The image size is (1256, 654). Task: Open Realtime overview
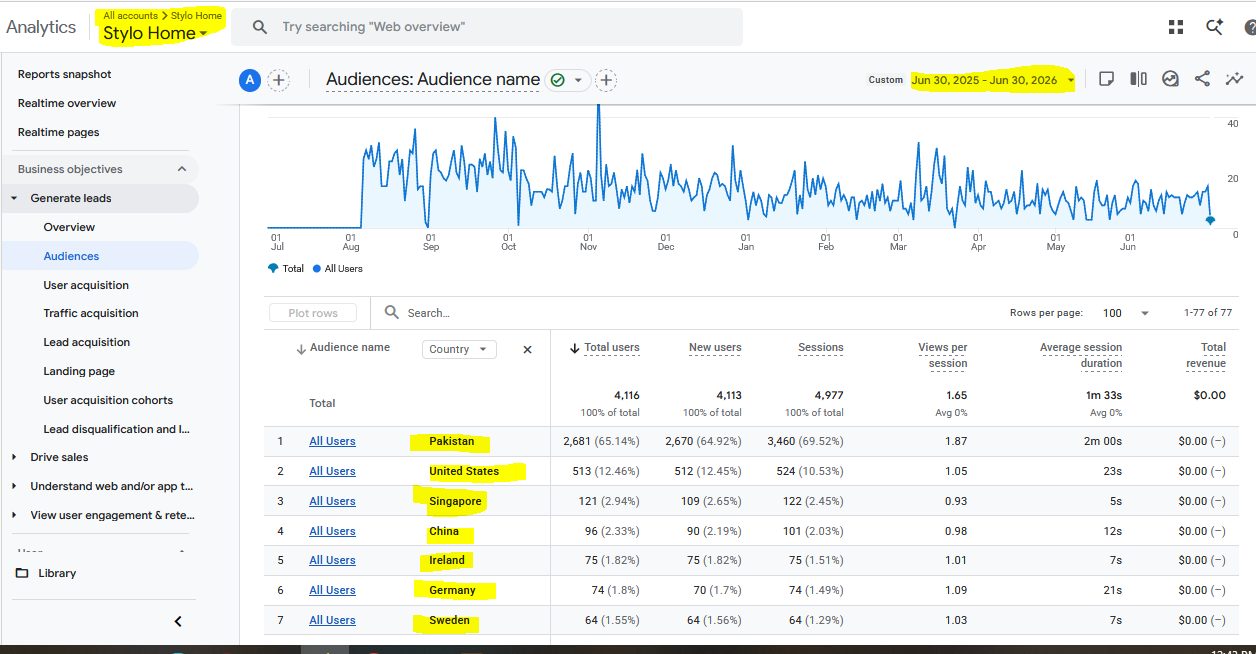tap(67, 103)
